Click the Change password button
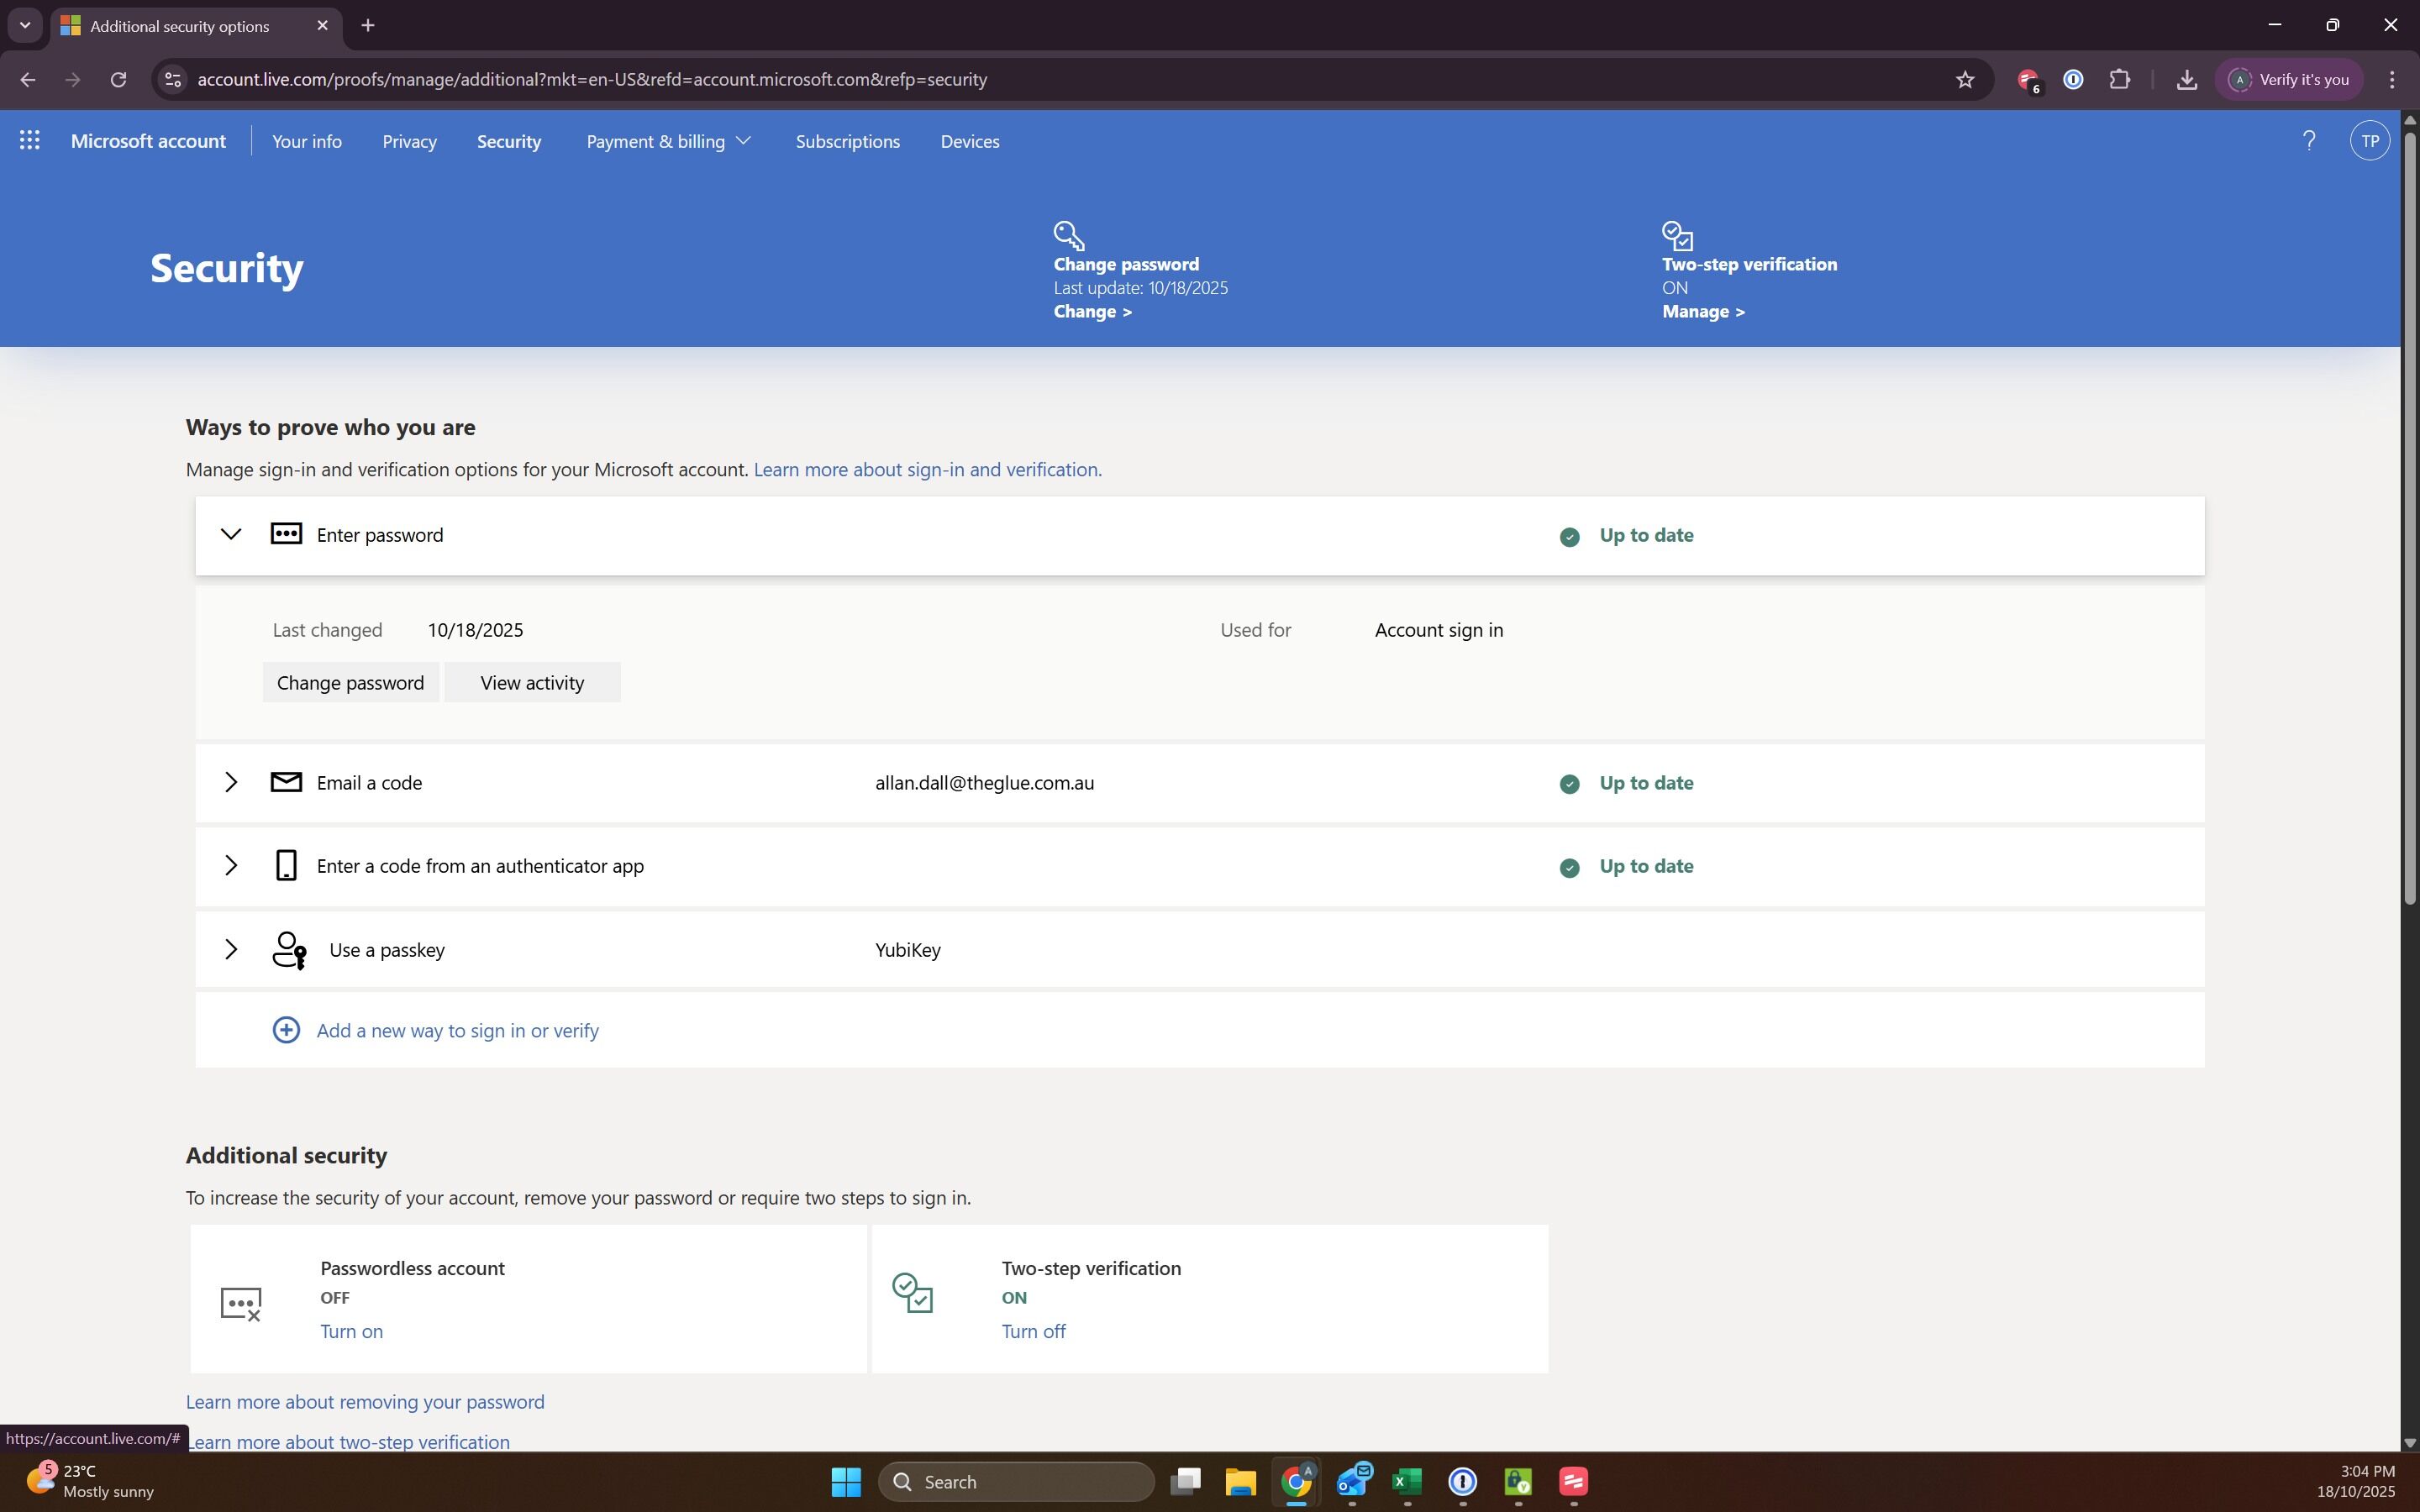 point(350,682)
